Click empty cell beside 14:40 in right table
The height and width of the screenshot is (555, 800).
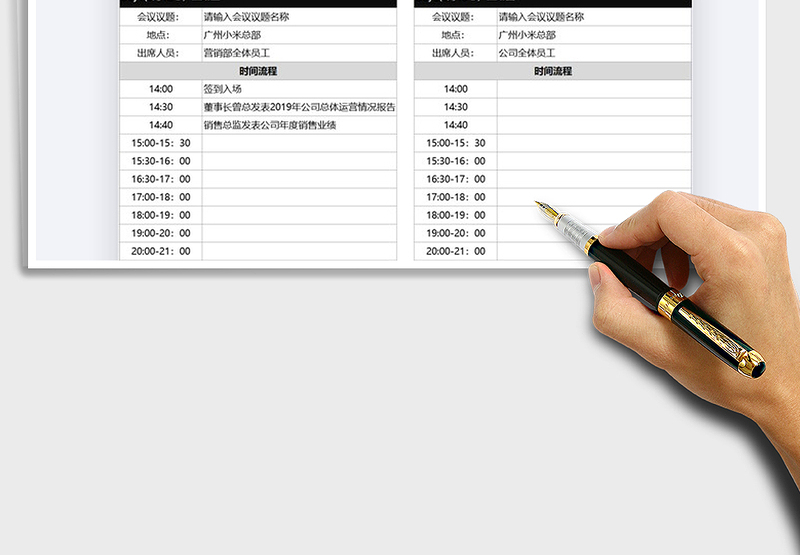coord(594,125)
